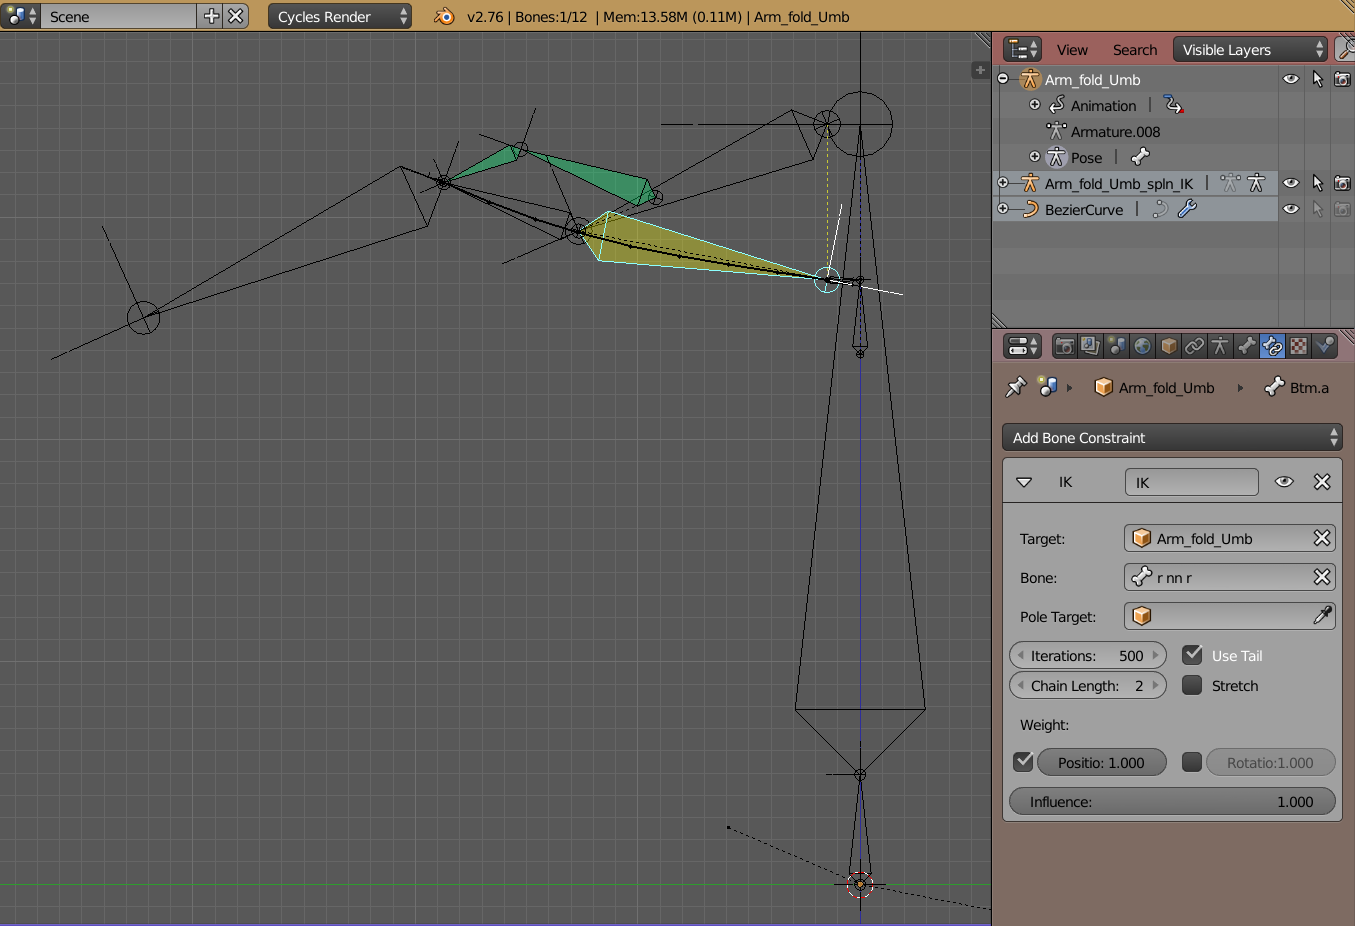Click the pin icon in properties breadcrumb
Viewport: 1355px width, 926px height.
(1016, 387)
